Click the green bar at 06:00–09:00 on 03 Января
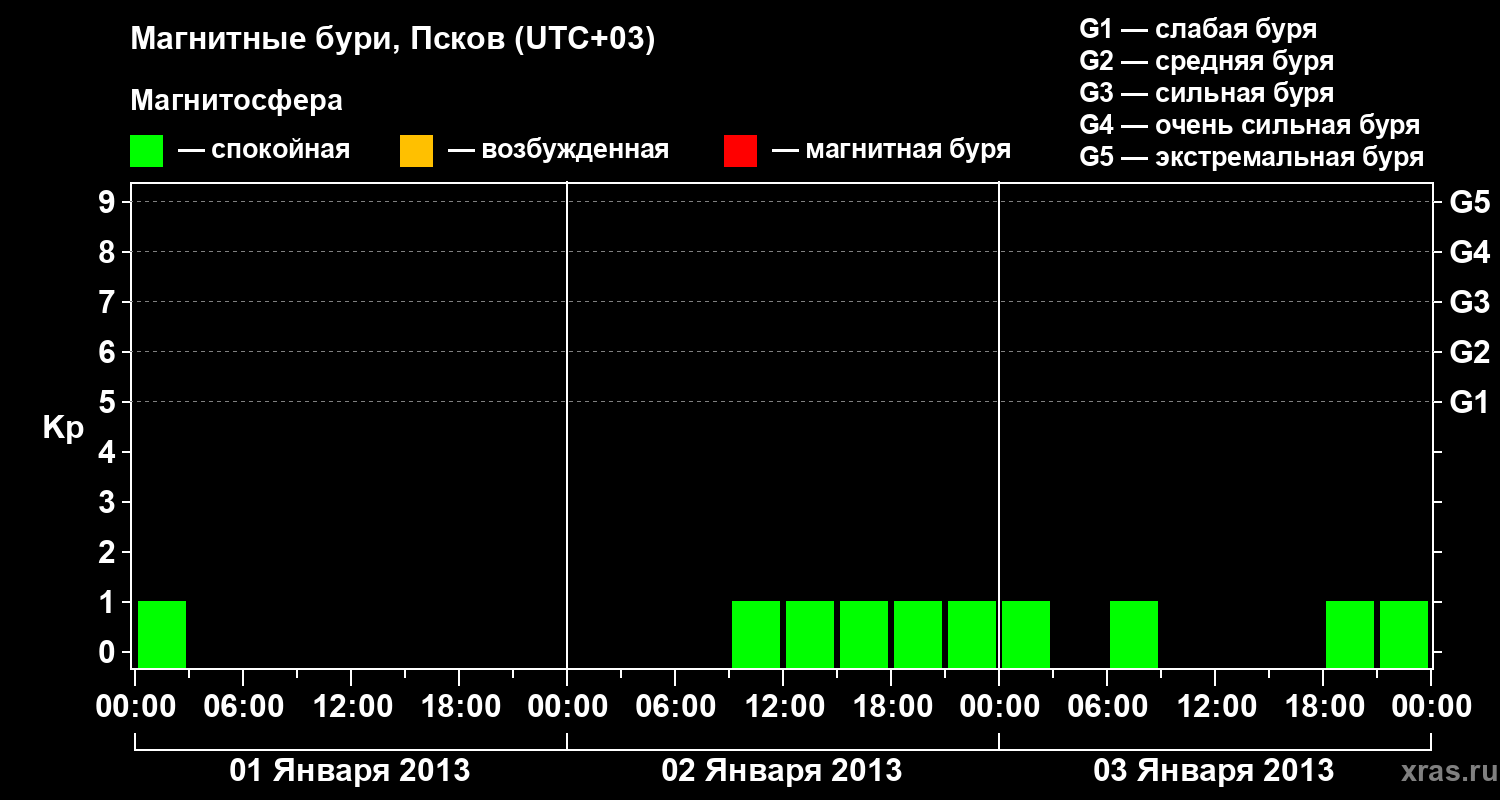The width and height of the screenshot is (1500, 800). tap(1134, 634)
